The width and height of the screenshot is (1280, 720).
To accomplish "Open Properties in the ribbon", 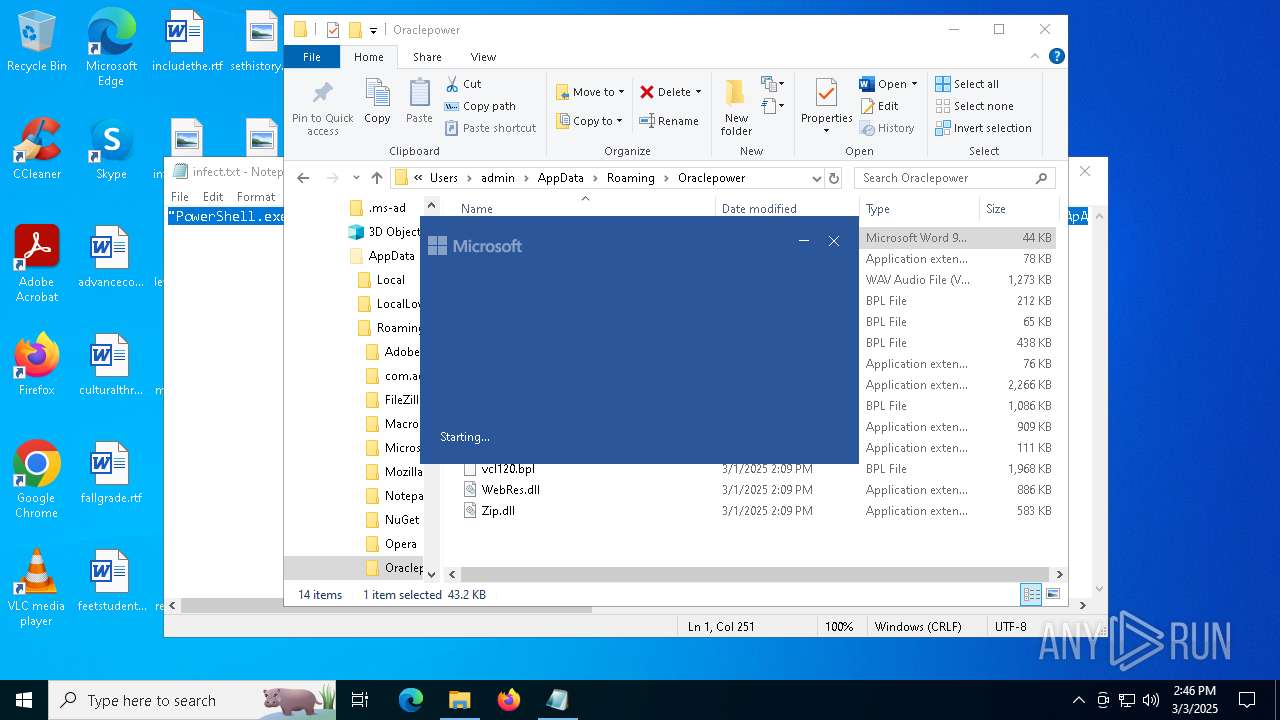I will [x=826, y=107].
